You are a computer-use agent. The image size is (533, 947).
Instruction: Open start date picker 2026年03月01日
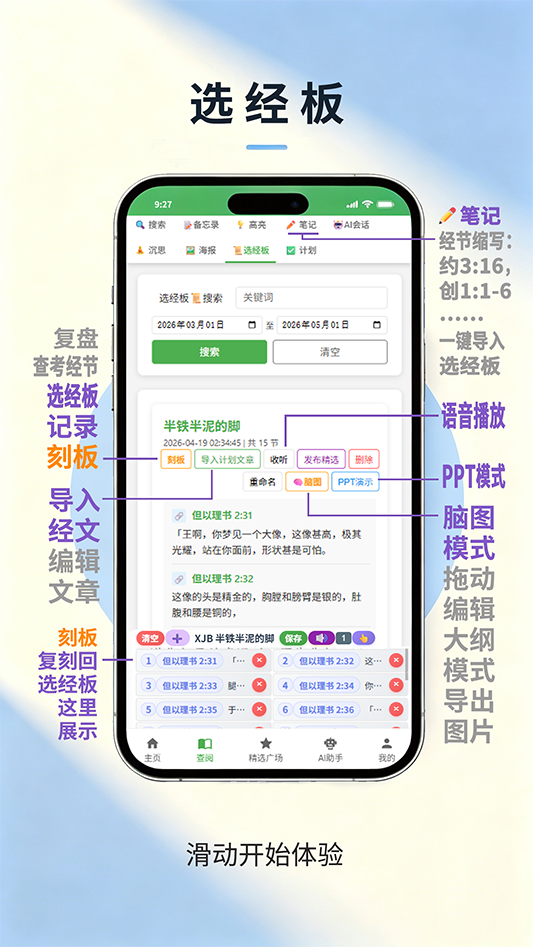tap(206, 325)
